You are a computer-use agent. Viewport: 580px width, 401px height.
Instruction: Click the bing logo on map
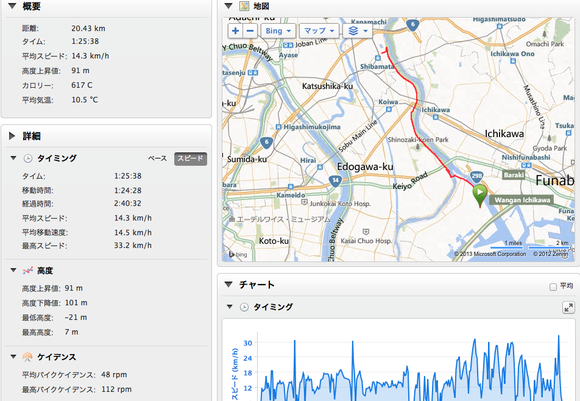[238, 254]
